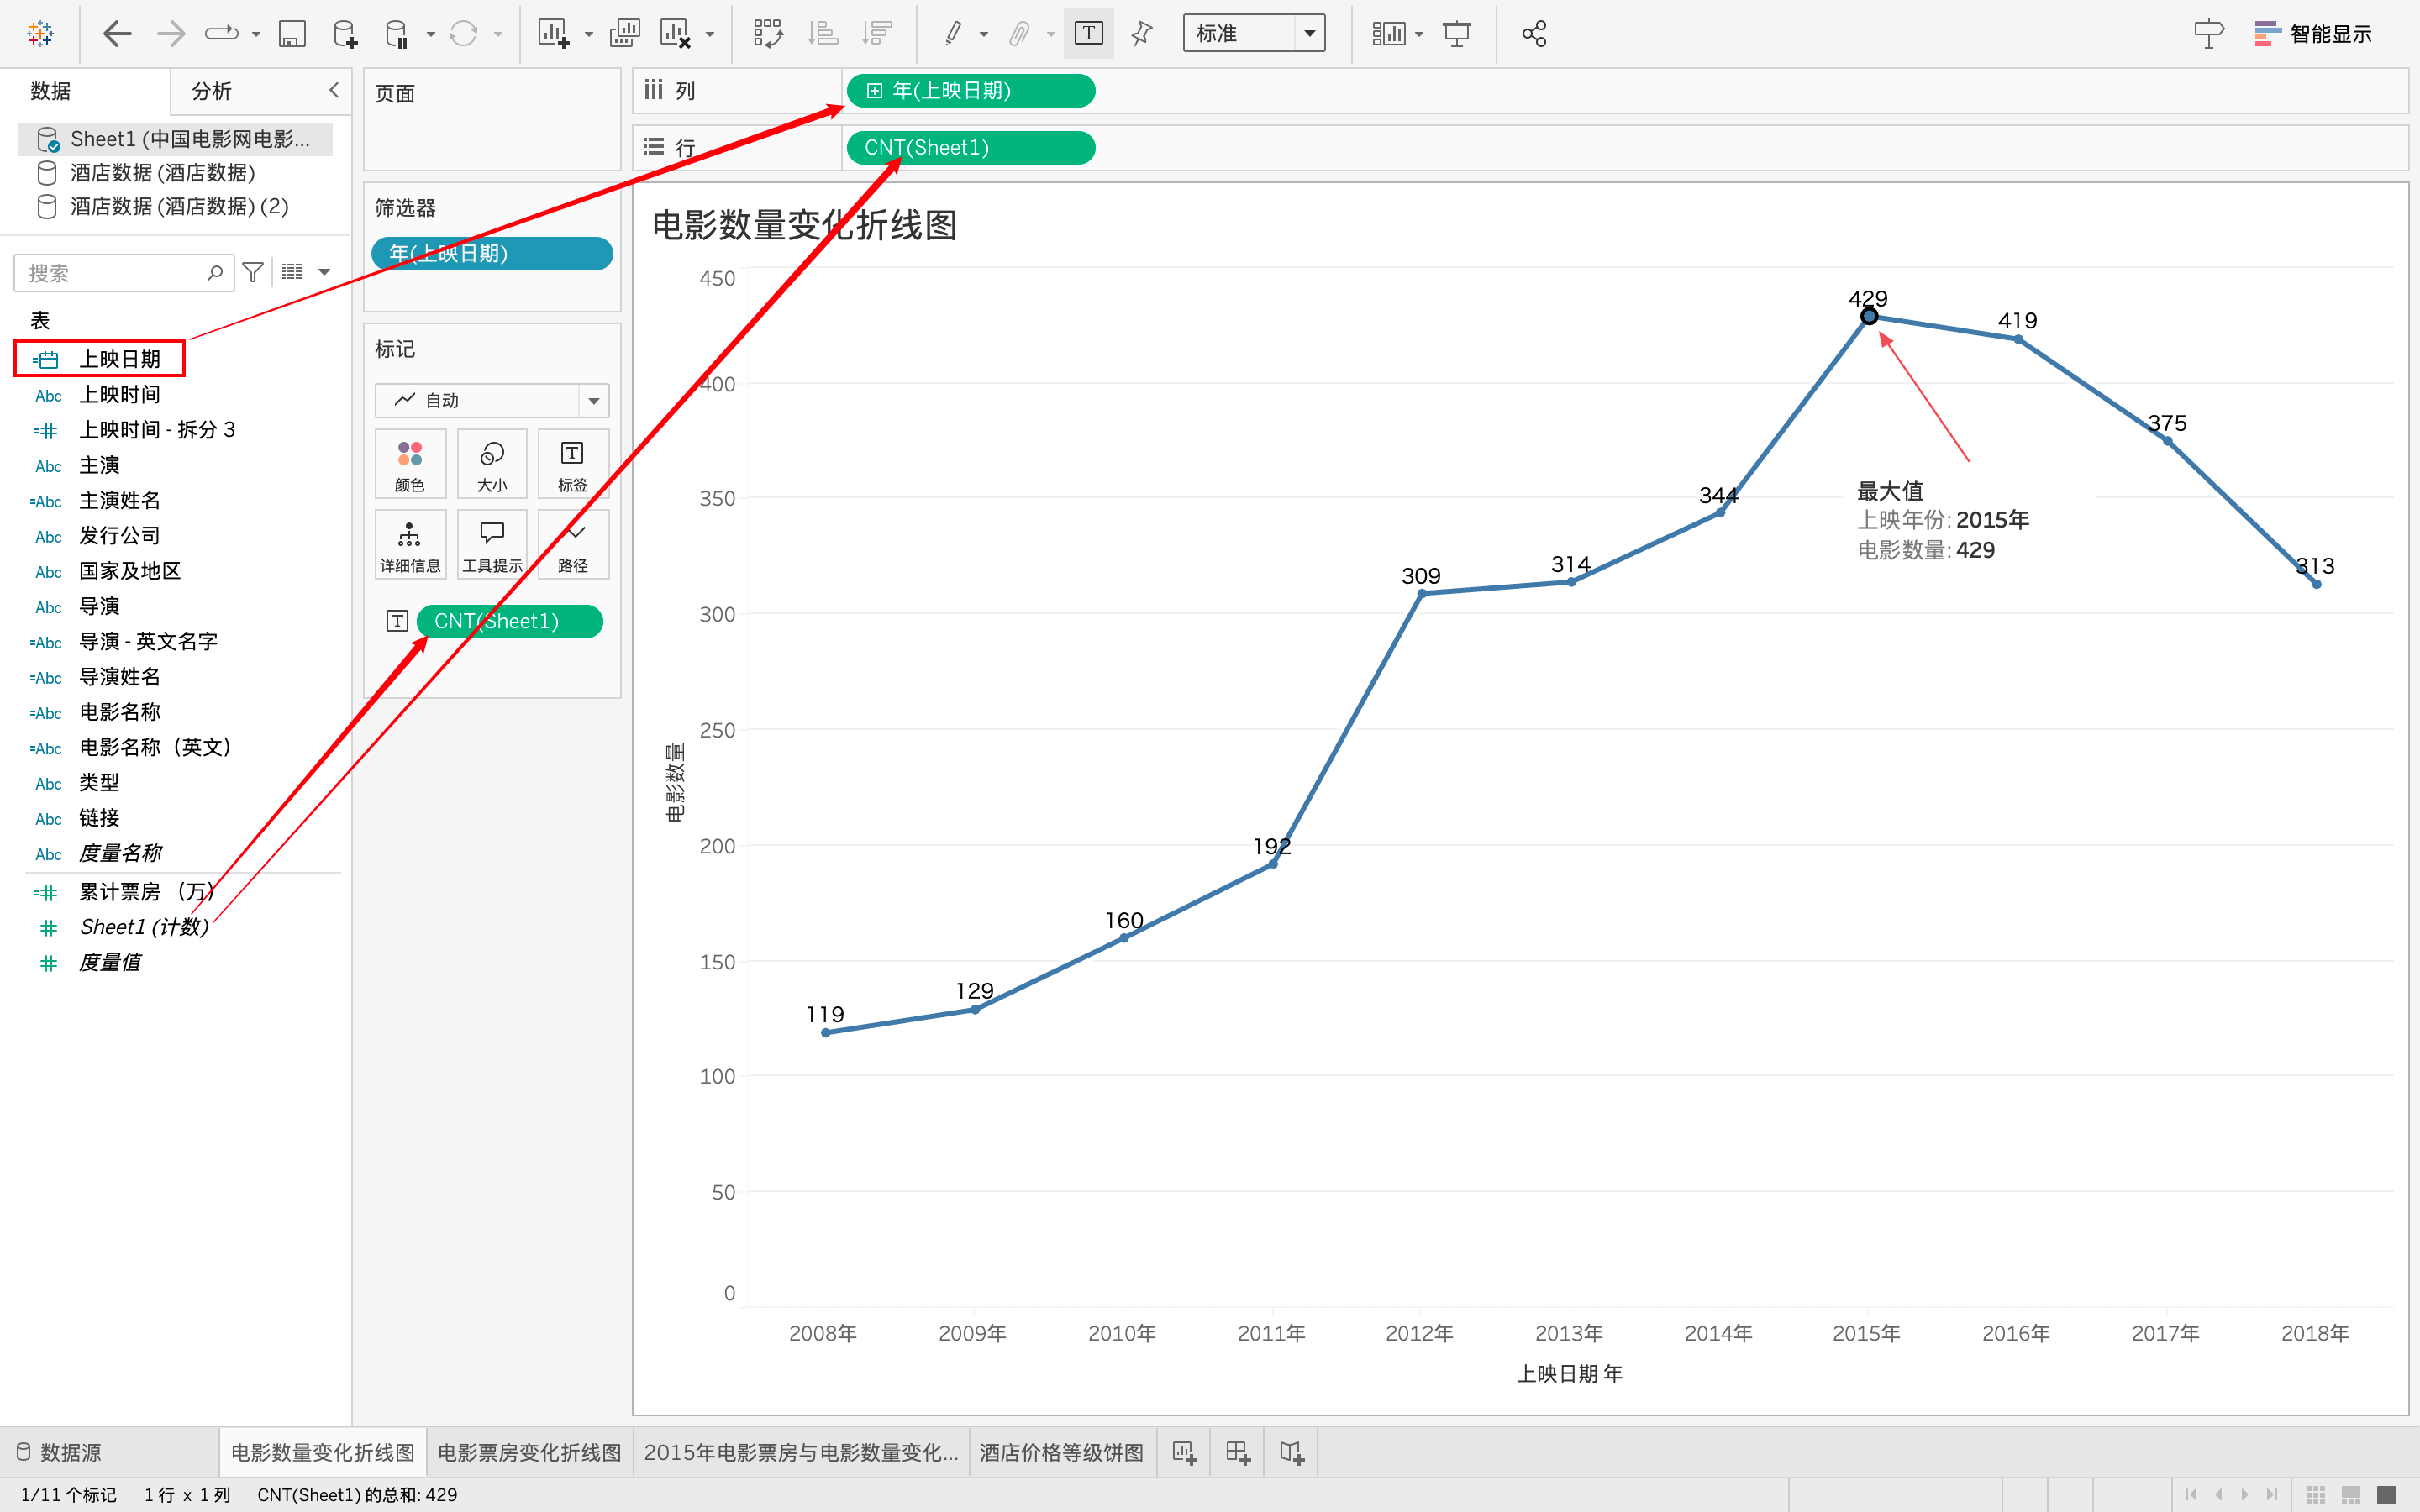Click the sort ascending toolbar icon
The image size is (2420, 1512).
point(823,34)
